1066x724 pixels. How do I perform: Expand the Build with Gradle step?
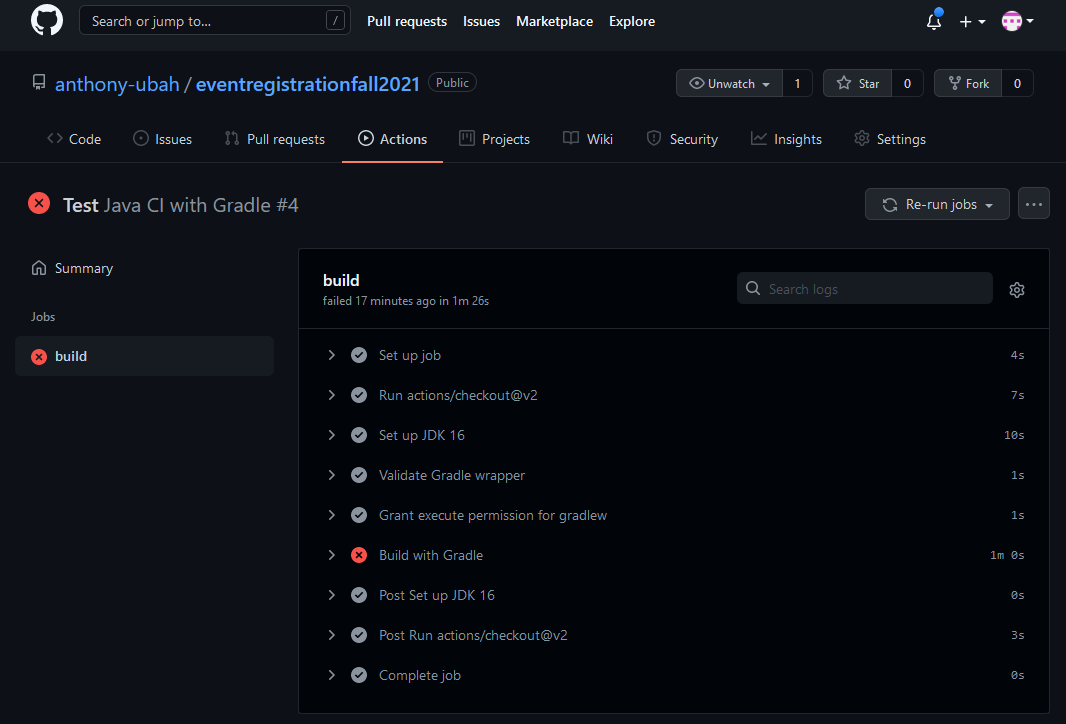tap(332, 555)
